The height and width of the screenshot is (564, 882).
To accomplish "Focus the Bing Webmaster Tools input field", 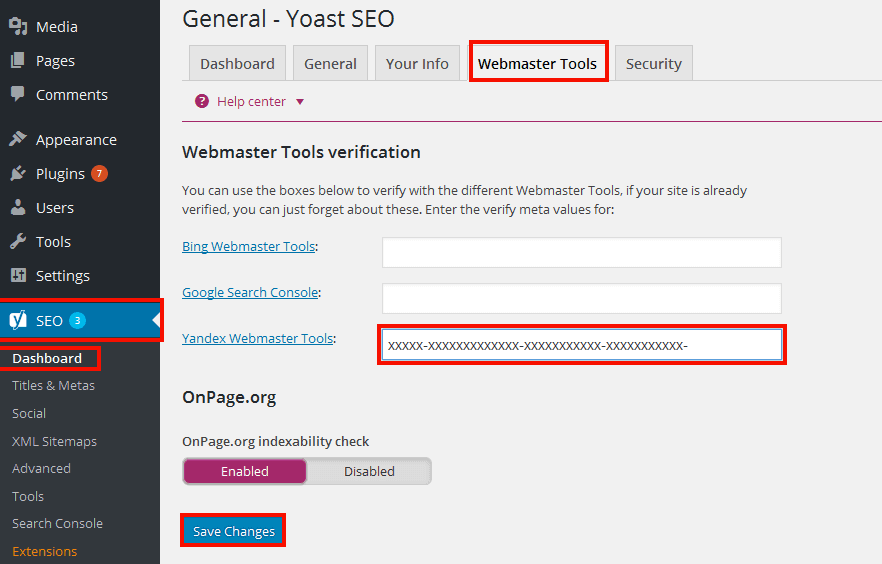I will [x=582, y=252].
